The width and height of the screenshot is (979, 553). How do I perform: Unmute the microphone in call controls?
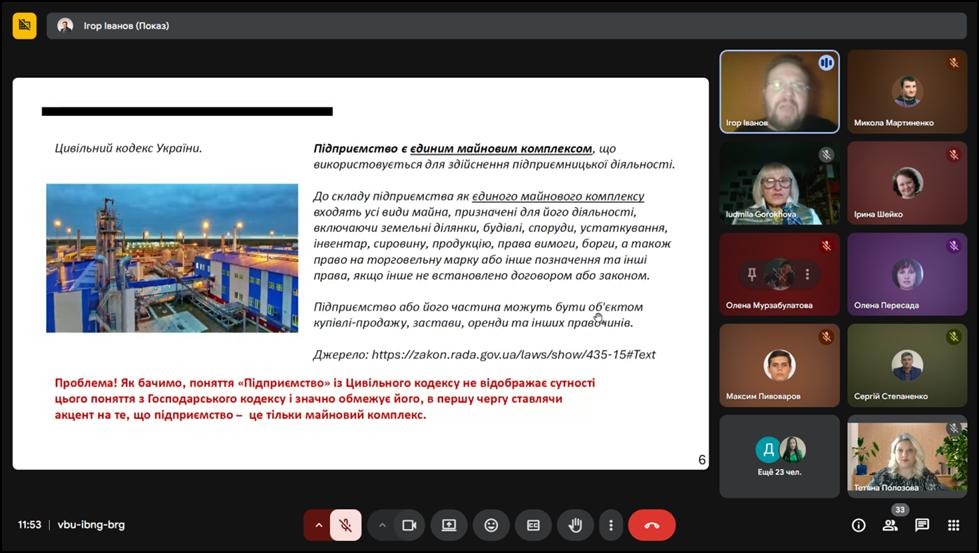coord(345,525)
